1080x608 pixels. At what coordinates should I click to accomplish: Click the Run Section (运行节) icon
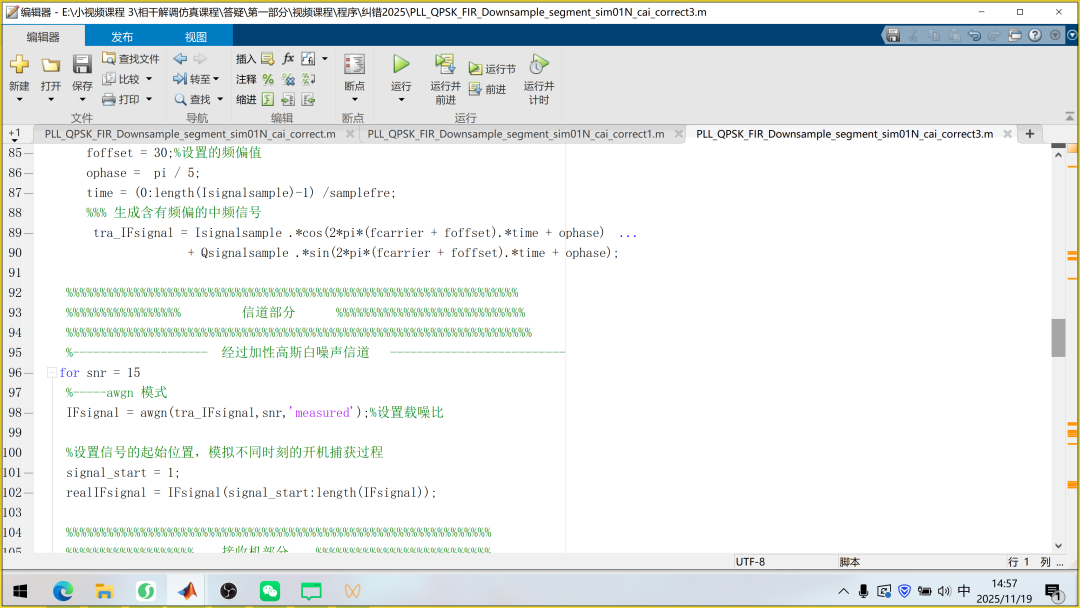[x=475, y=69]
